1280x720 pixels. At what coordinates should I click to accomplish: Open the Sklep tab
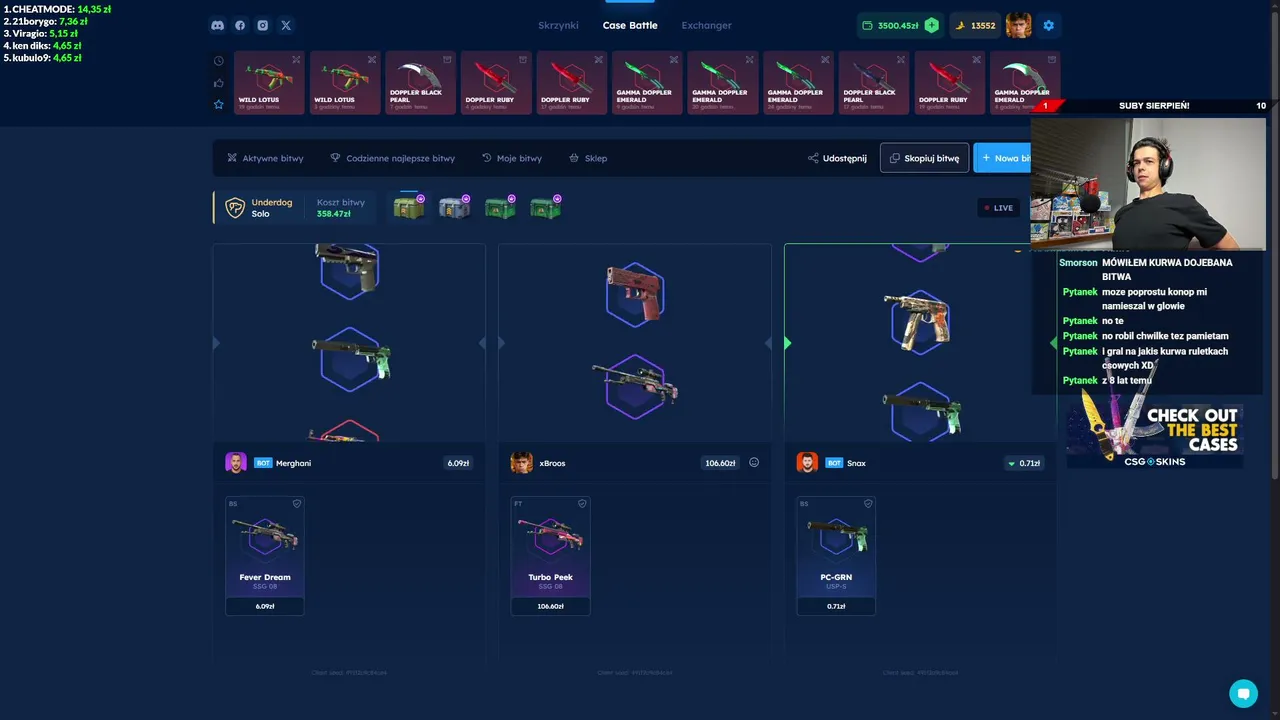(588, 158)
